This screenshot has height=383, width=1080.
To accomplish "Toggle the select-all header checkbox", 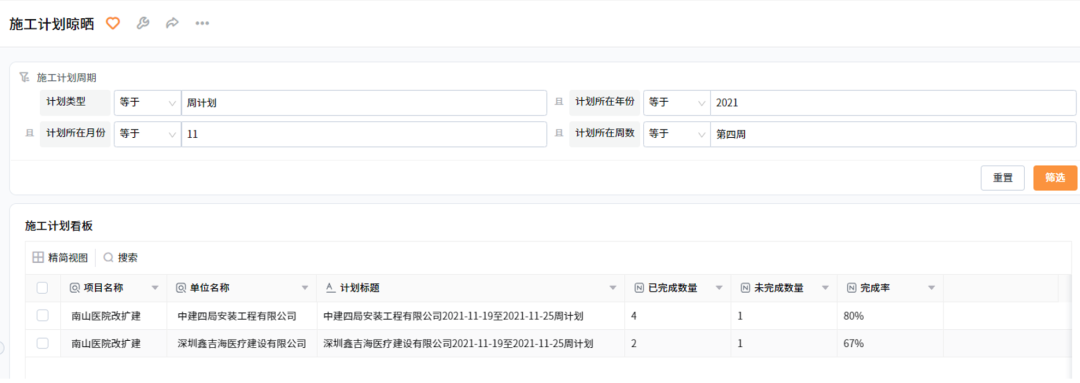I will 43,288.
